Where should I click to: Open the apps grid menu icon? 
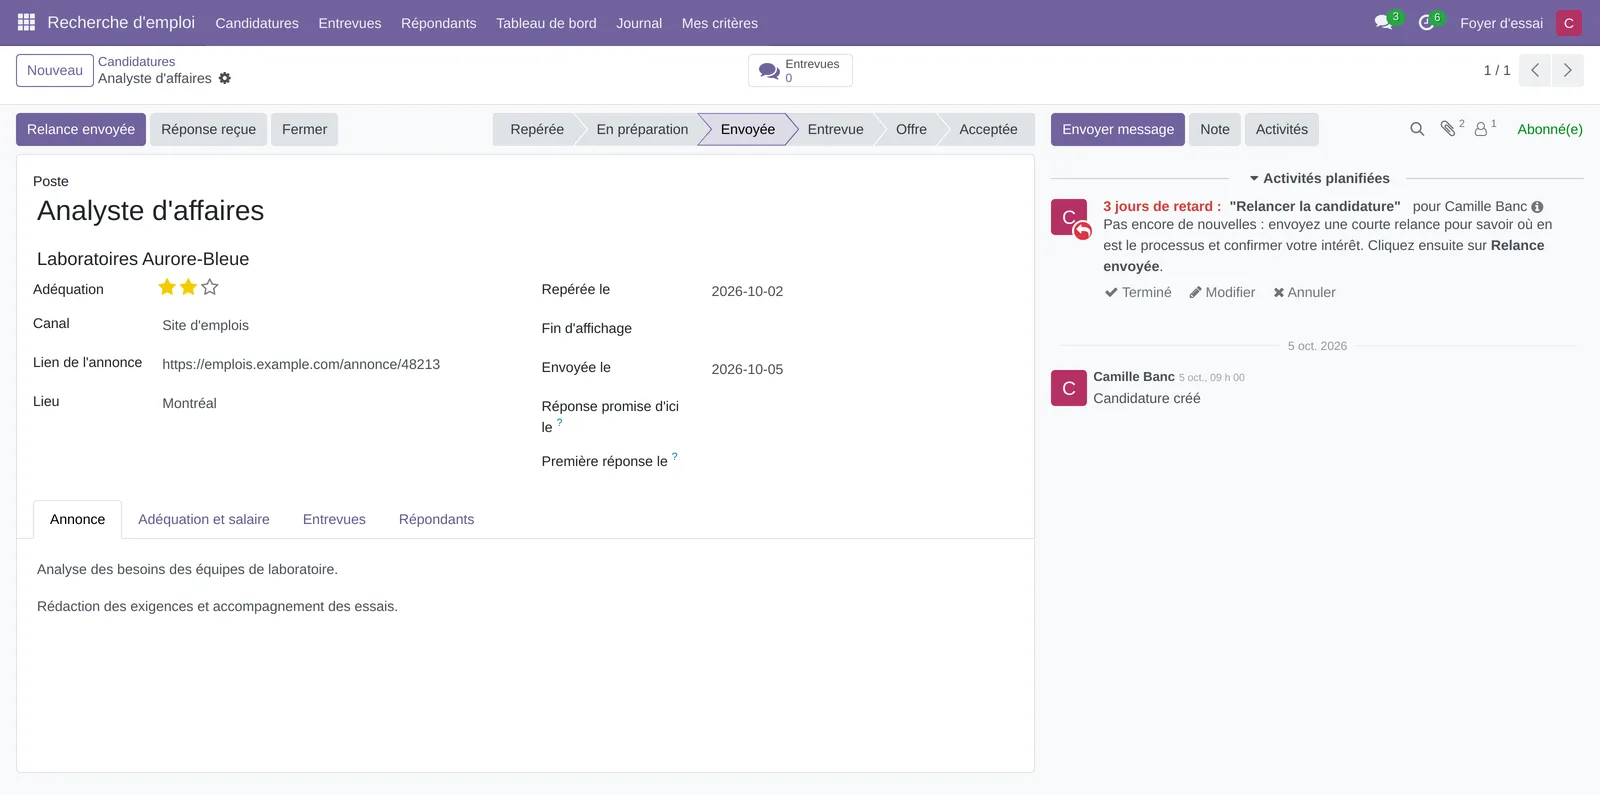coord(26,22)
